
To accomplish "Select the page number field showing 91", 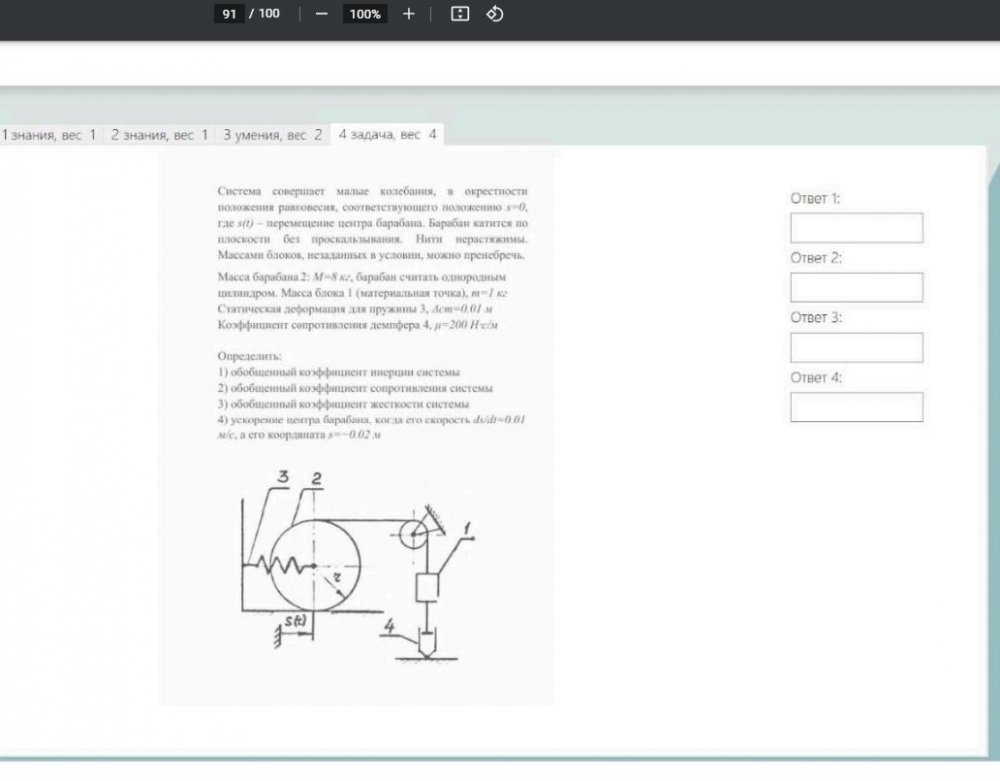I will click(229, 14).
